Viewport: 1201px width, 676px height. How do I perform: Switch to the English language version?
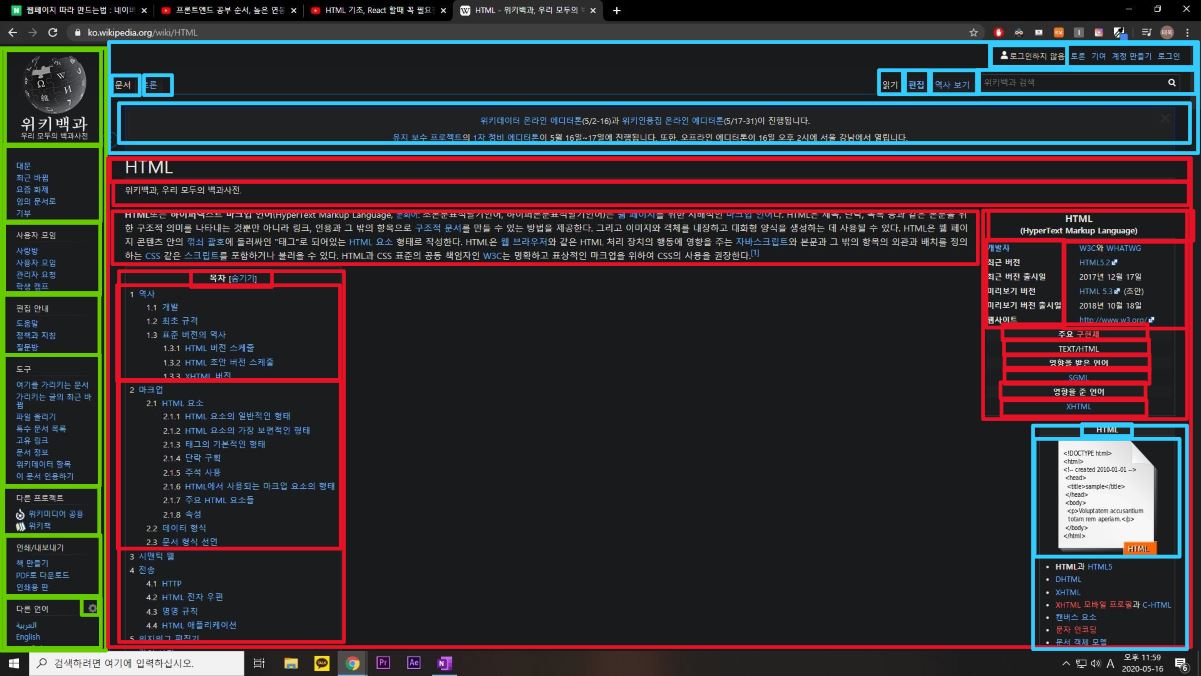coord(28,637)
